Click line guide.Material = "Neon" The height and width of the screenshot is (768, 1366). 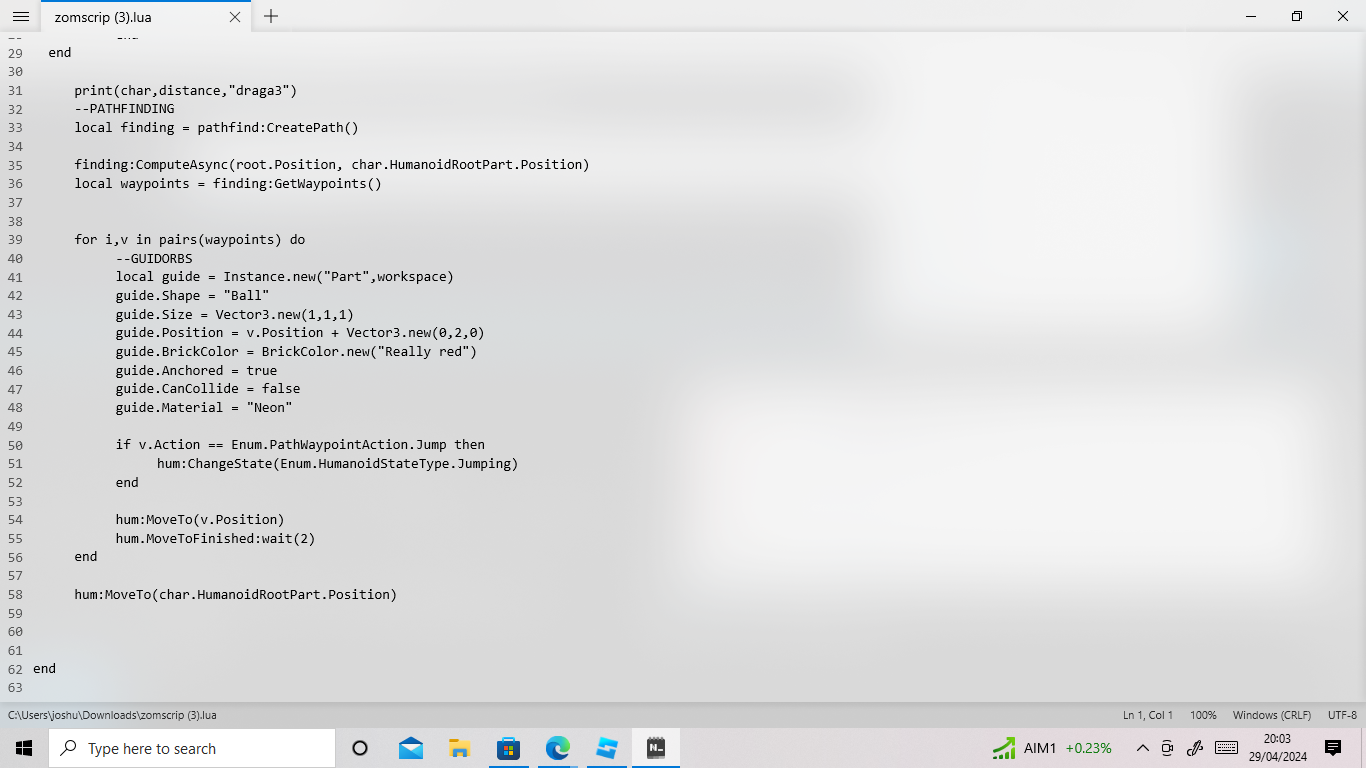click(x=204, y=407)
